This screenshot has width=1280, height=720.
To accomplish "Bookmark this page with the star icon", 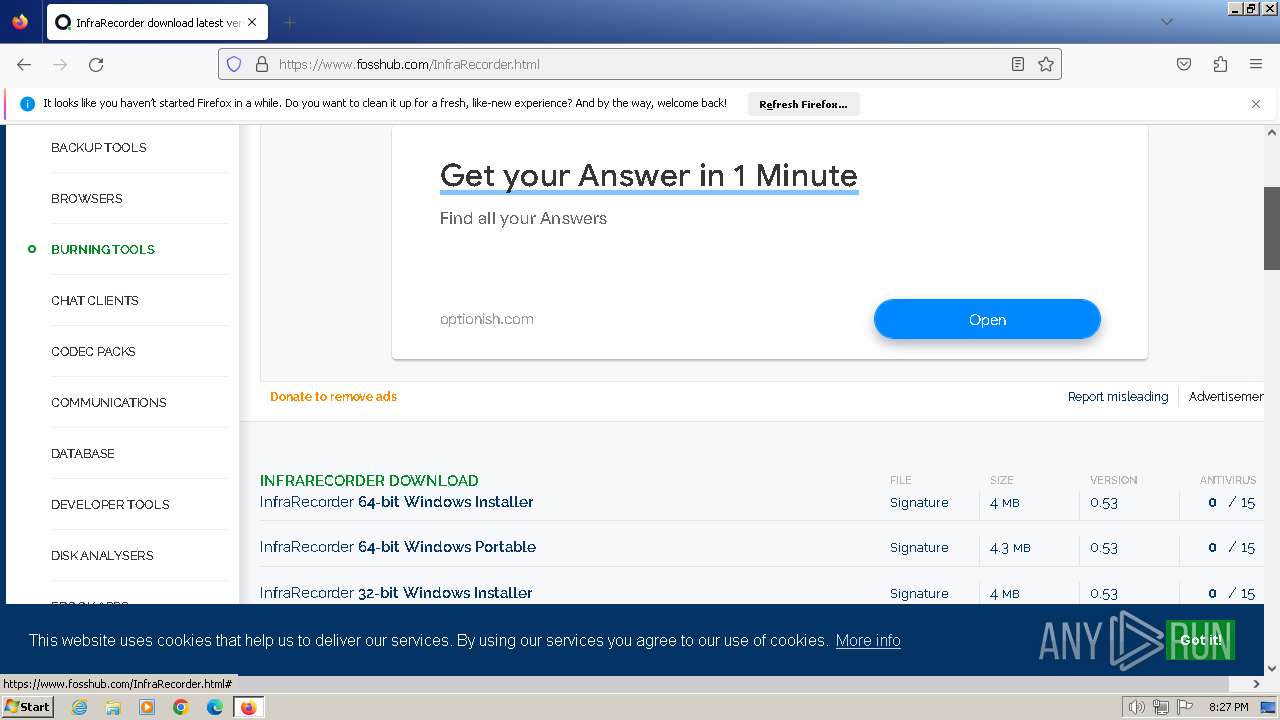I will click(x=1046, y=64).
